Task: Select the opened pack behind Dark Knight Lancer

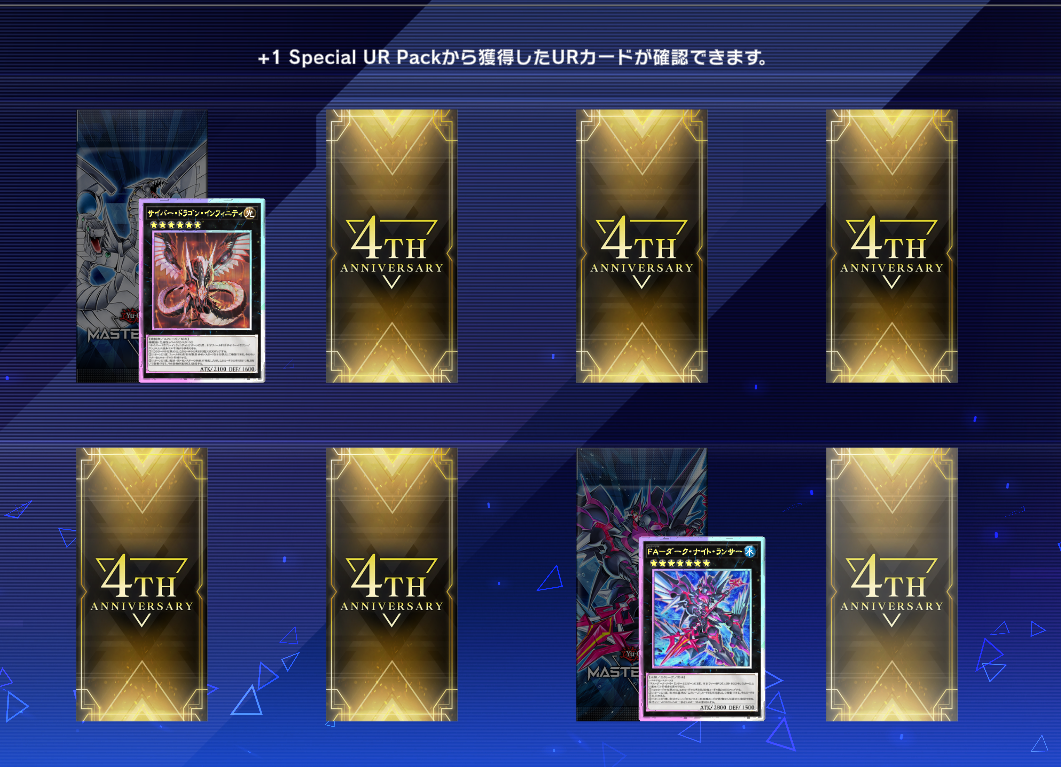Action: tap(608, 584)
